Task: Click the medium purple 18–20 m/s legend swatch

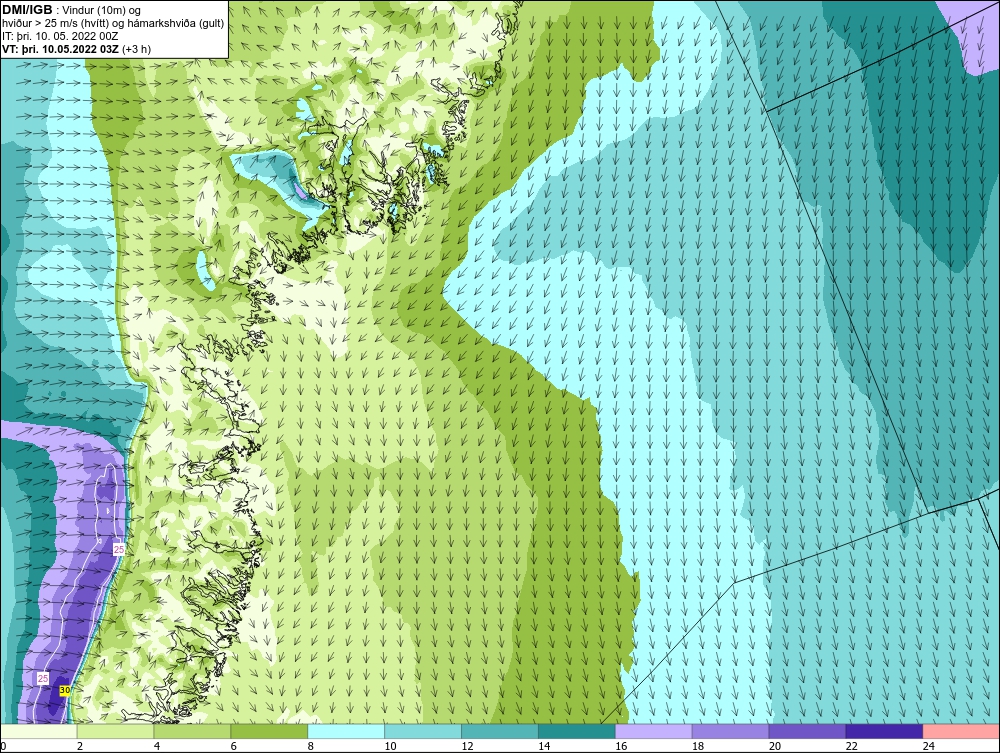Action: 730,731
